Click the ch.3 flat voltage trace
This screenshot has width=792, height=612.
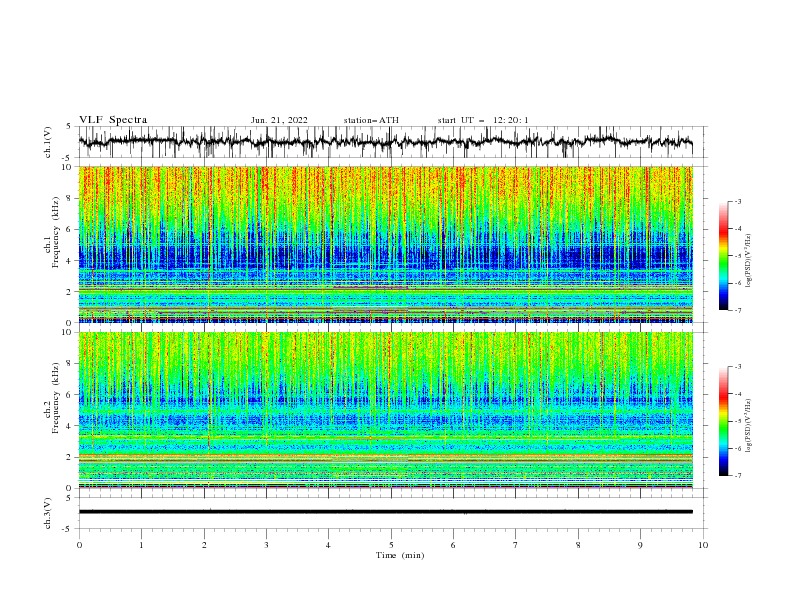point(385,512)
